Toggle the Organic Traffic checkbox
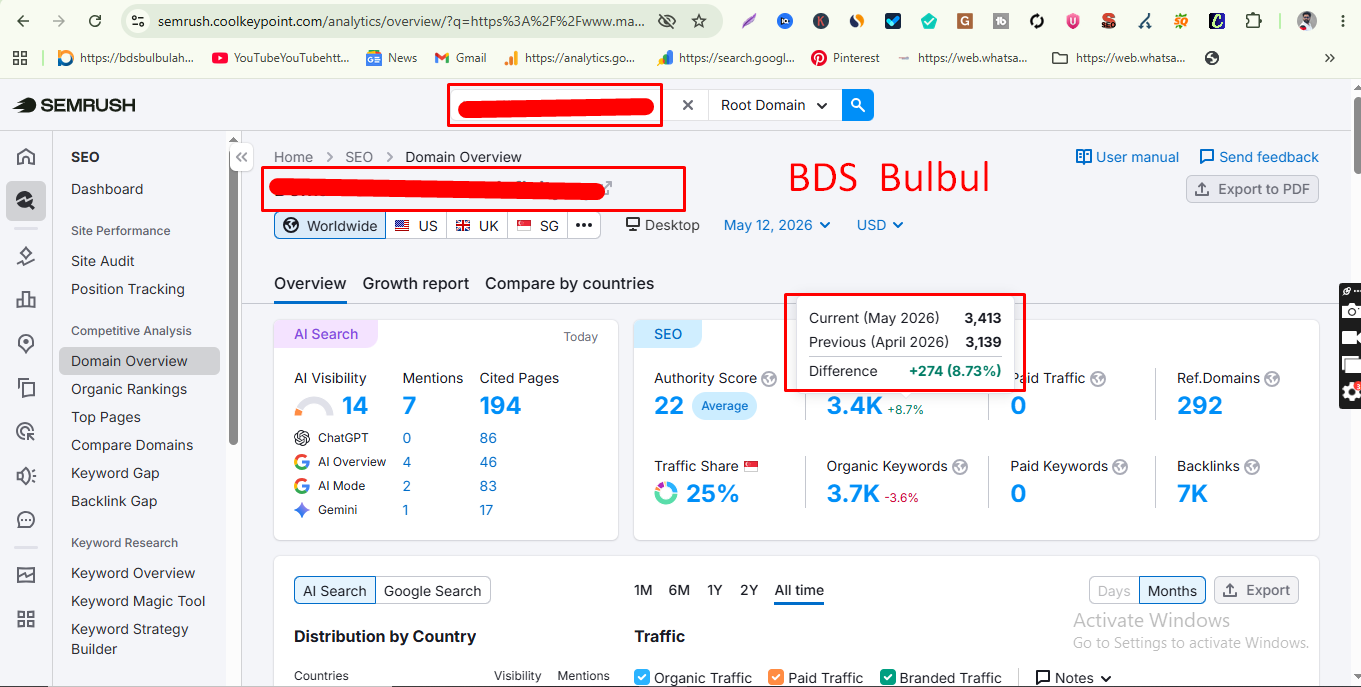The height and width of the screenshot is (687, 1361). pyautogui.click(x=642, y=677)
